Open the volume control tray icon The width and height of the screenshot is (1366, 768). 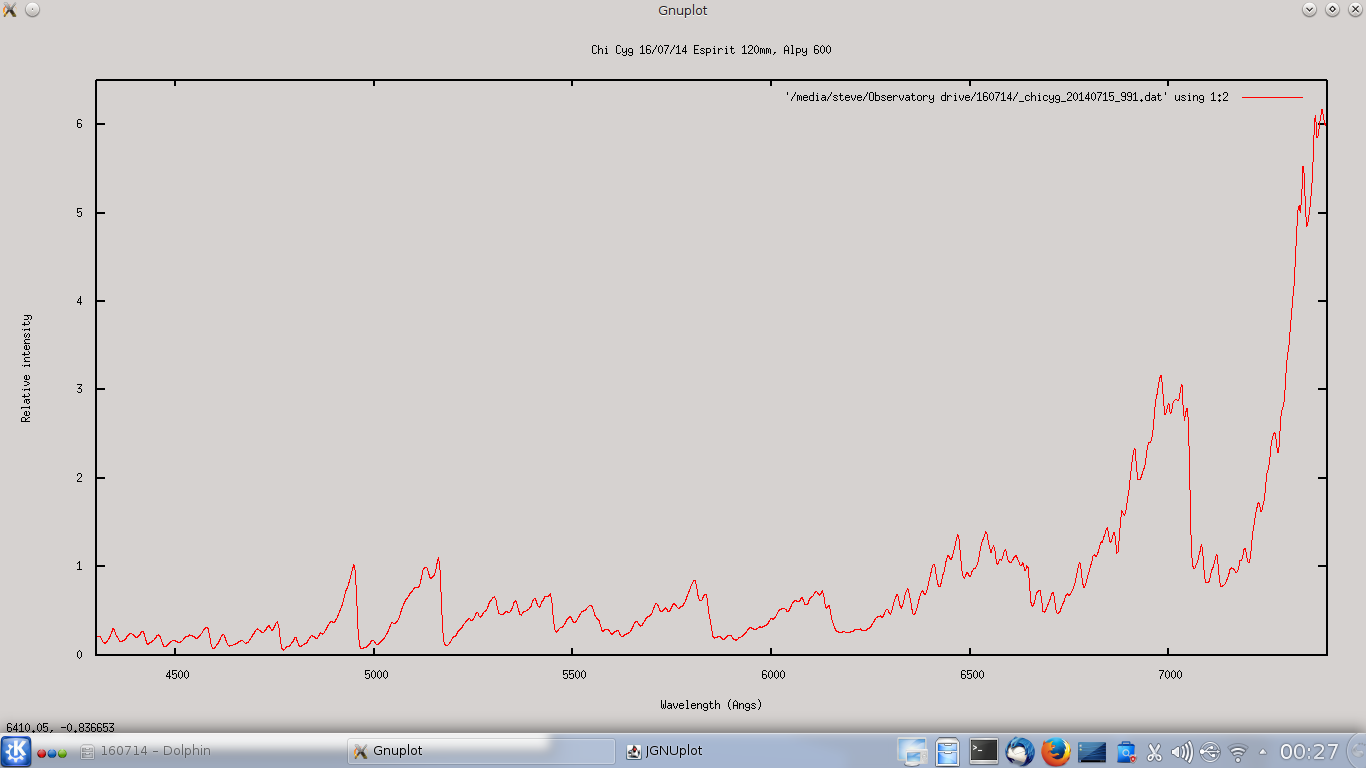point(1181,752)
